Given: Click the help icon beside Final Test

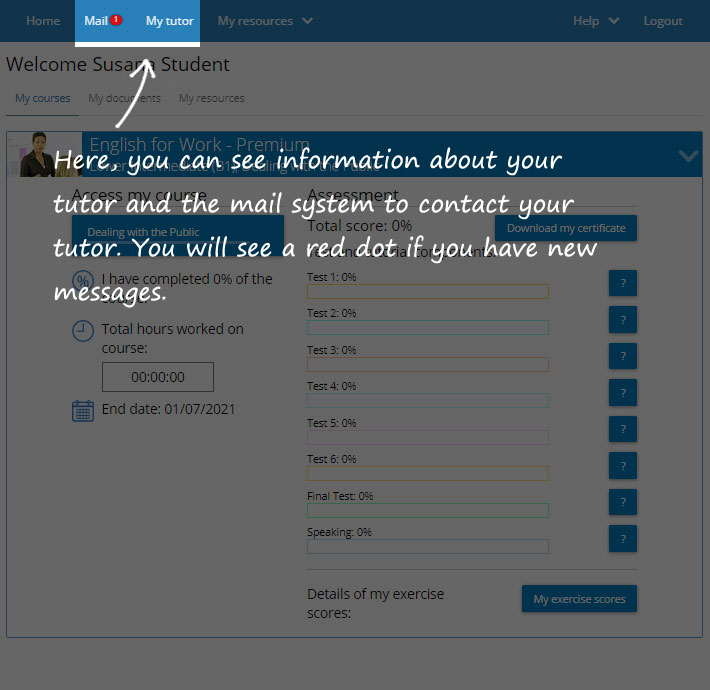Looking at the screenshot, I should (x=622, y=502).
